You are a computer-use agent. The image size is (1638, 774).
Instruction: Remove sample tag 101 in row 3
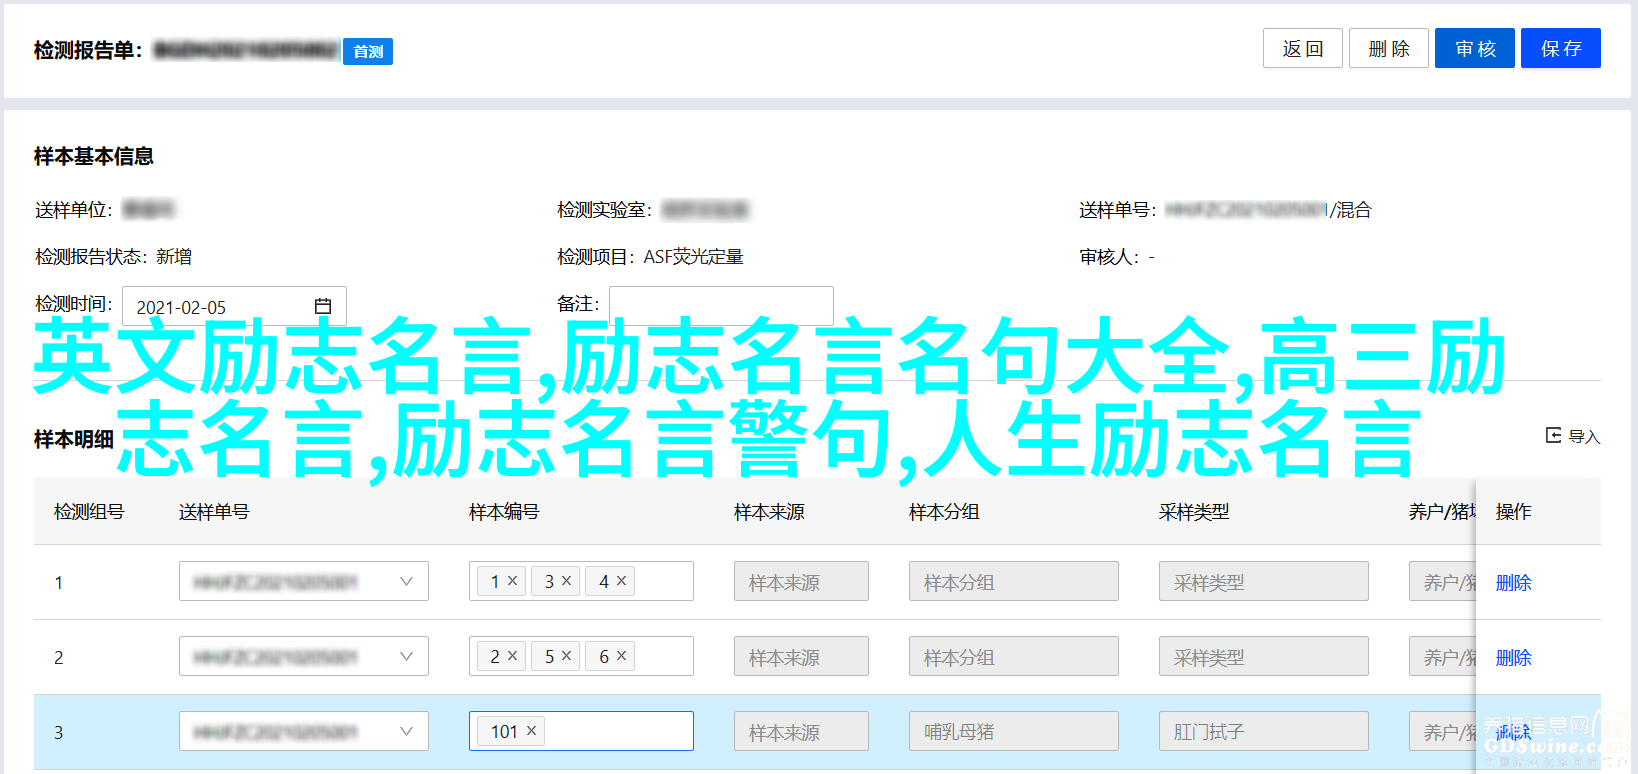coord(531,731)
